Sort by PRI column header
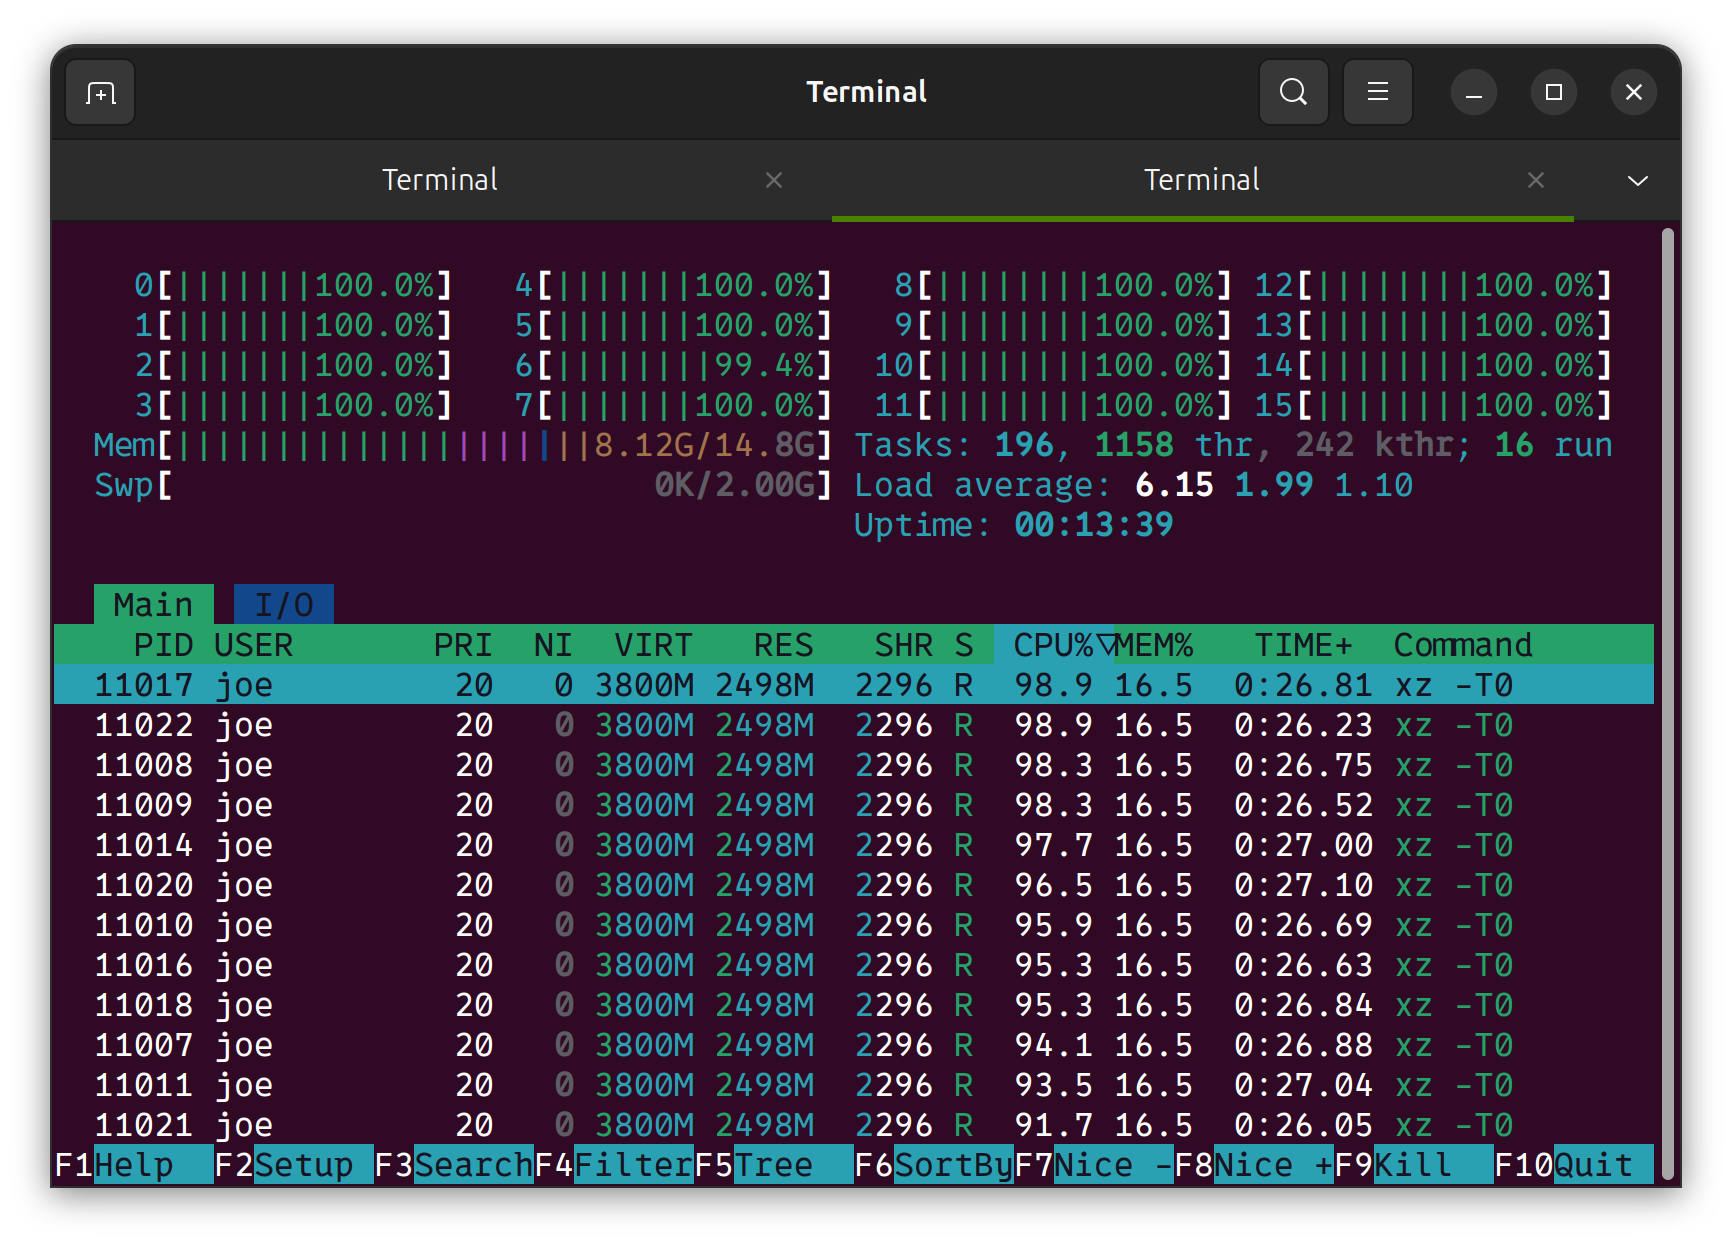 [x=463, y=645]
